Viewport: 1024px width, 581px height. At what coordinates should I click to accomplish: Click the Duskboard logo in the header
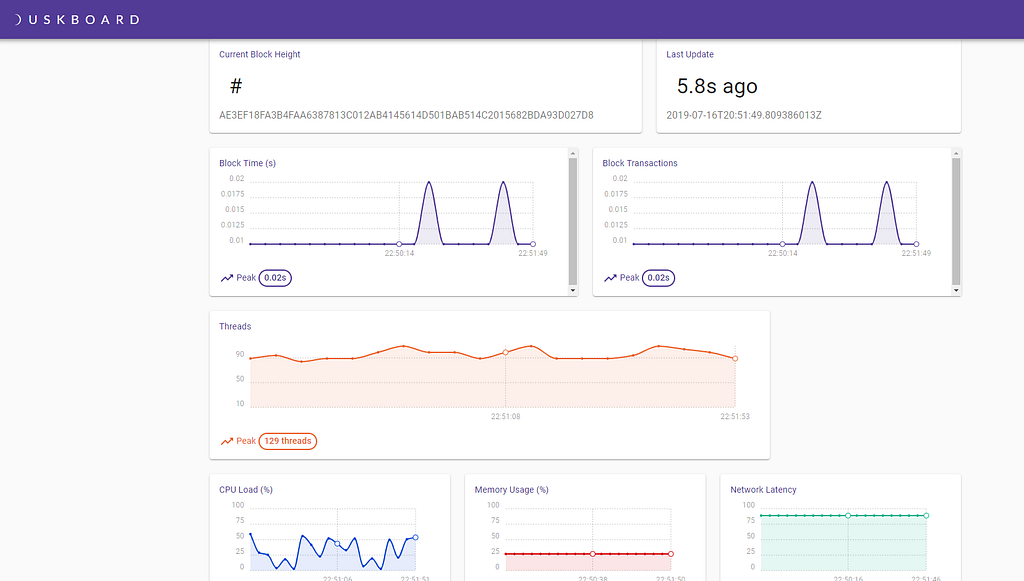(76, 19)
